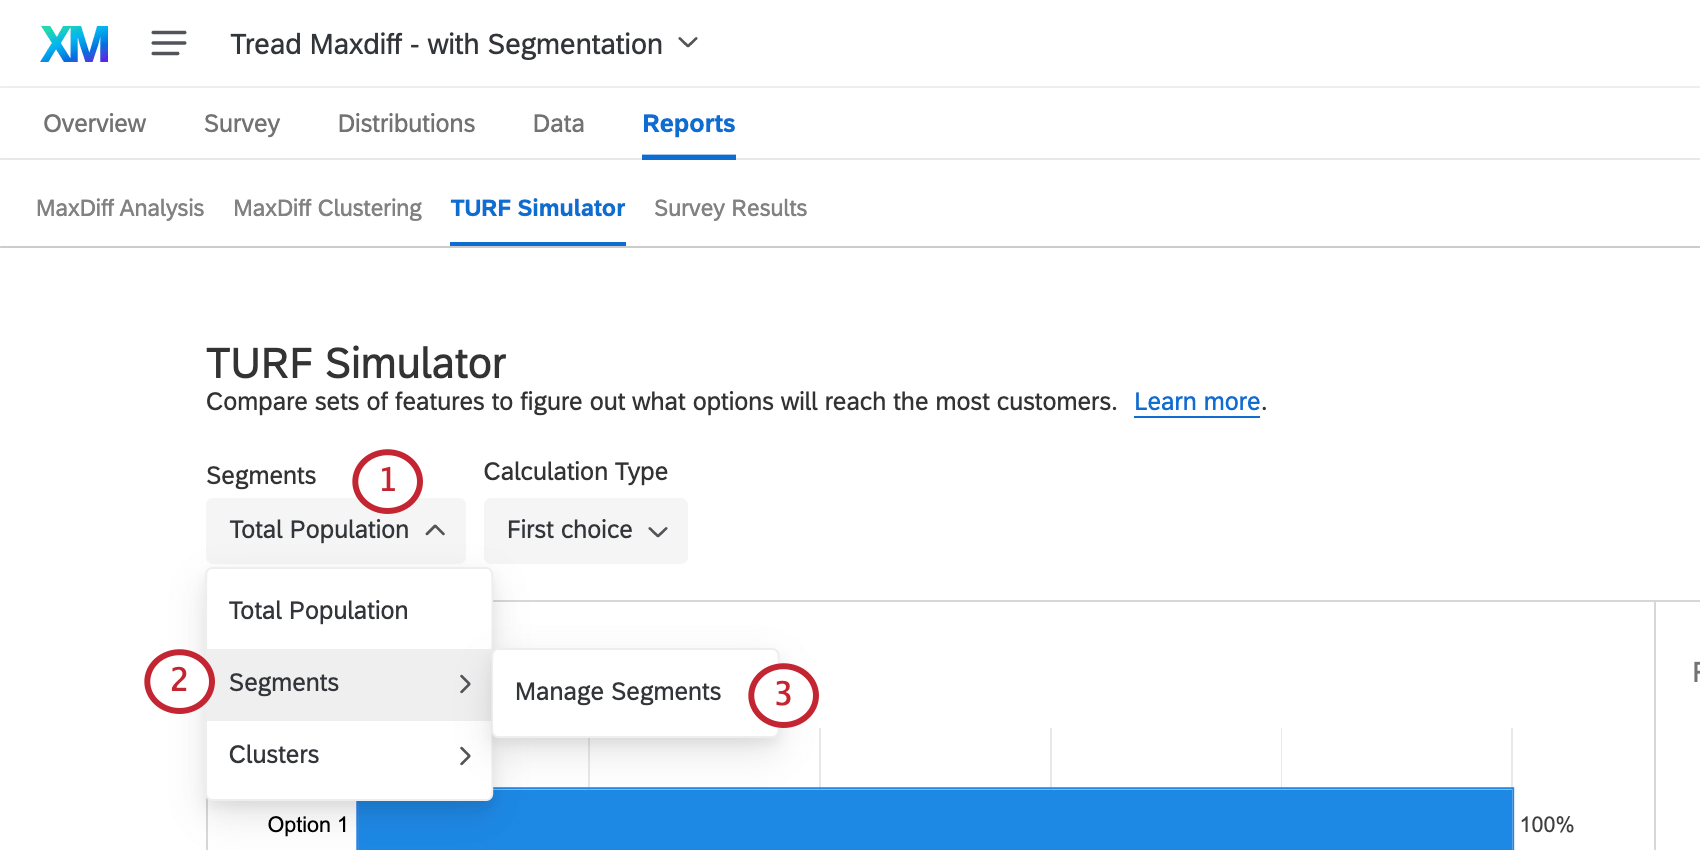Expand the Segments submenu arrow

pyautogui.click(x=465, y=684)
